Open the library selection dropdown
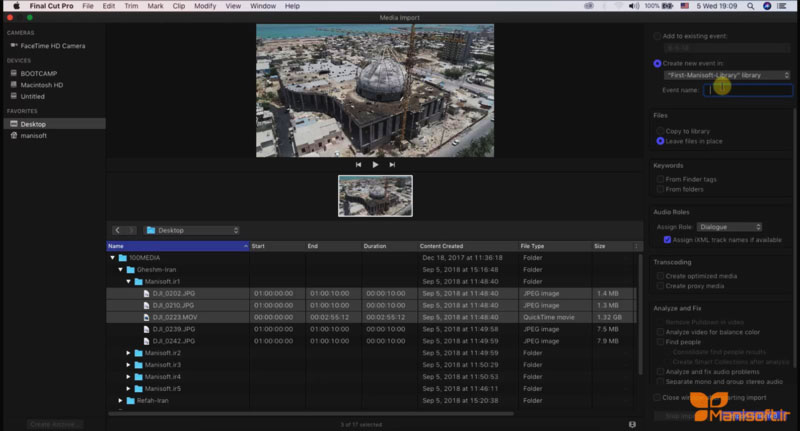The width and height of the screenshot is (800, 431). 728,75
